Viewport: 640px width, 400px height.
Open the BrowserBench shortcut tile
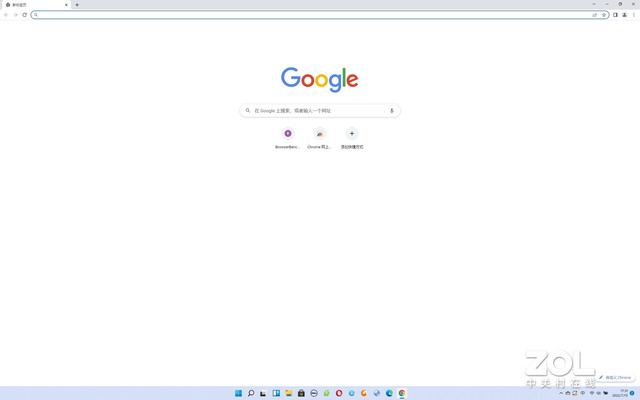tap(288, 134)
